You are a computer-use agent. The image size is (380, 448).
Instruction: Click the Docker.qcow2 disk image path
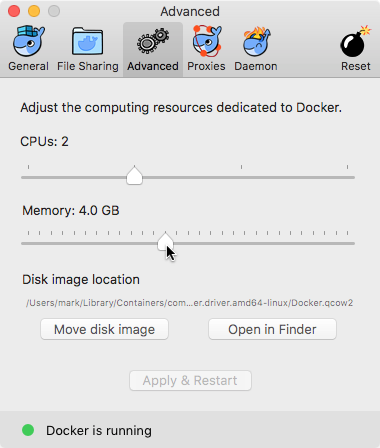click(189, 303)
